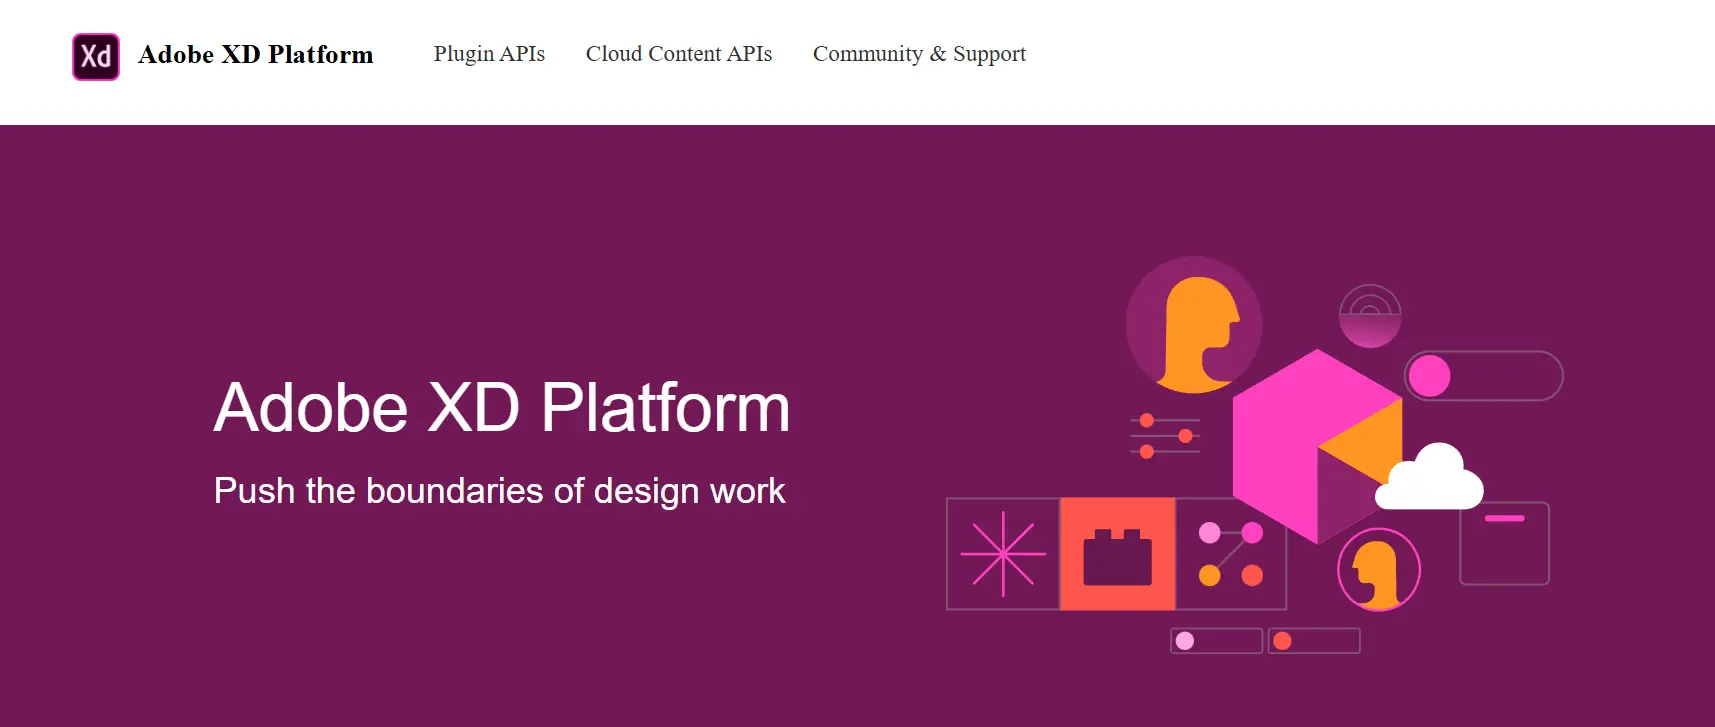Click the Adobe XD logo icon
The height and width of the screenshot is (727, 1715).
(x=96, y=56)
